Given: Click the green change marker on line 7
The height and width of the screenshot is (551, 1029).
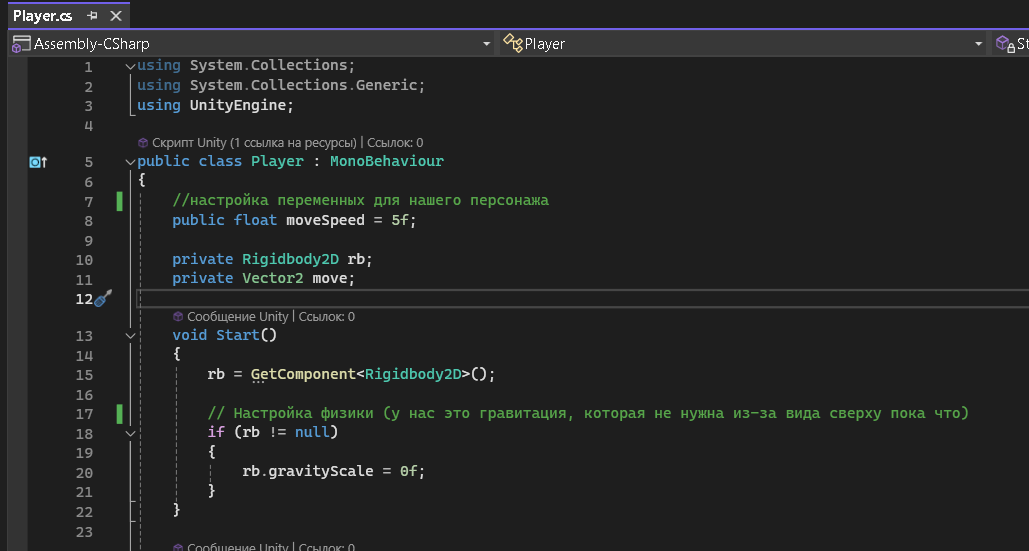Looking at the screenshot, I should coord(119,201).
